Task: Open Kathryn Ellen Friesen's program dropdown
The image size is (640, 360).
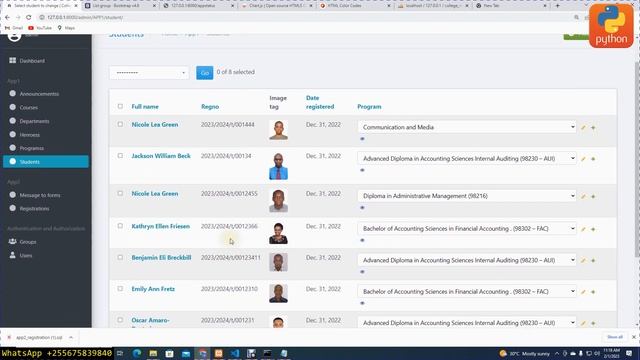Action: coord(467,229)
